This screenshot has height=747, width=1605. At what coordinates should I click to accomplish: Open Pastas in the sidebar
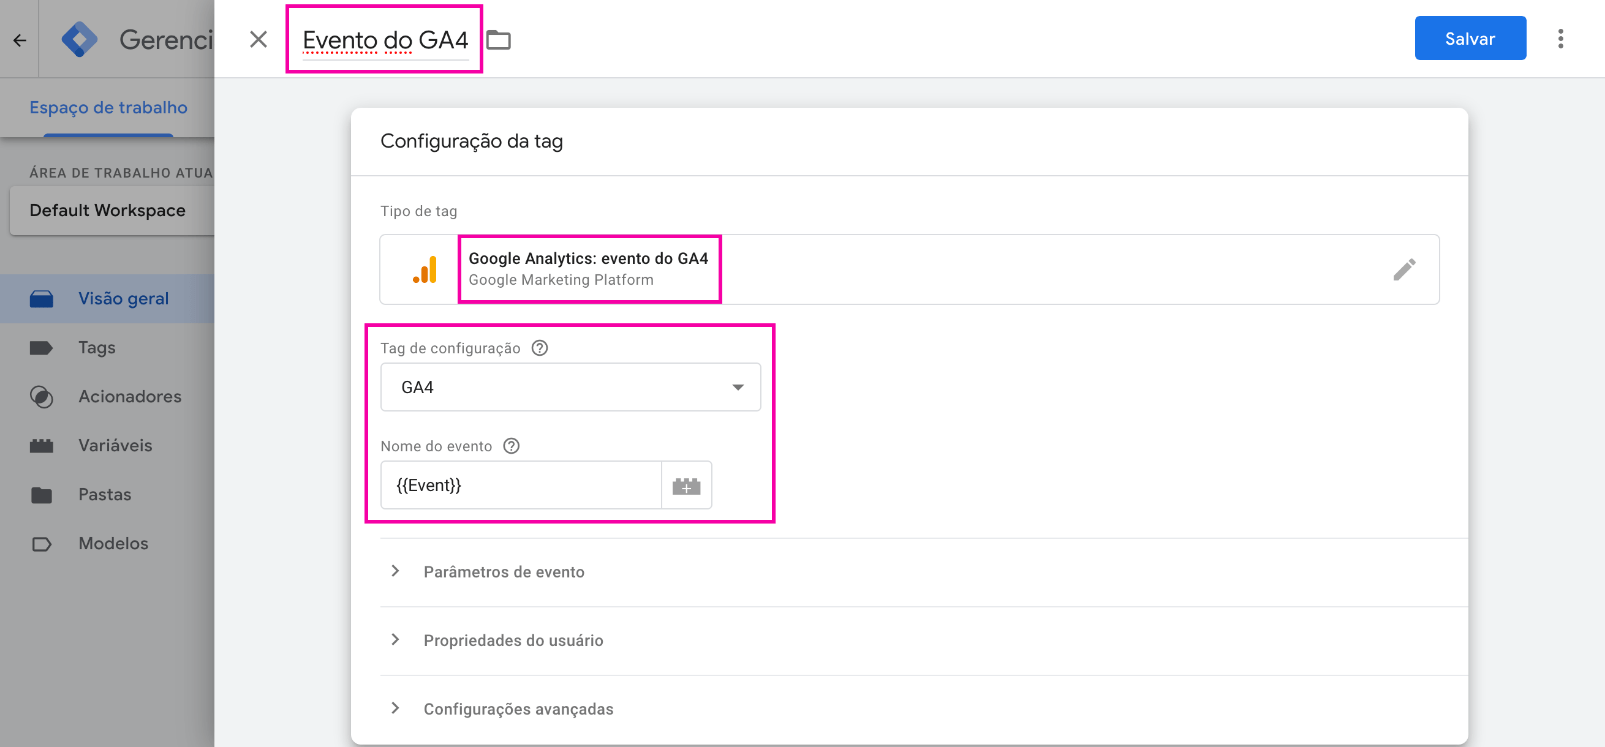click(x=107, y=494)
